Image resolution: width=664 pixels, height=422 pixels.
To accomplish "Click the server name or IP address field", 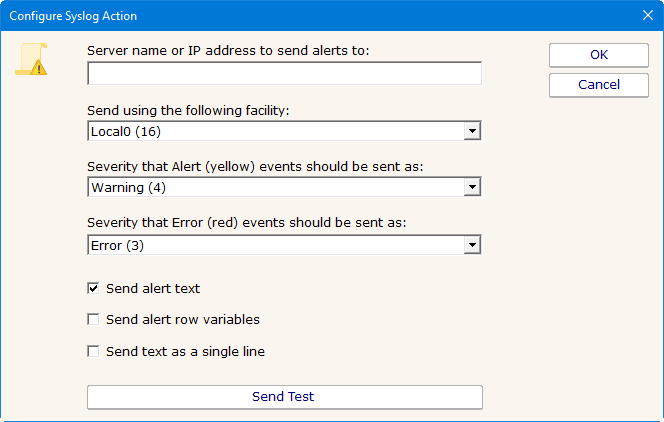I will click(x=284, y=73).
